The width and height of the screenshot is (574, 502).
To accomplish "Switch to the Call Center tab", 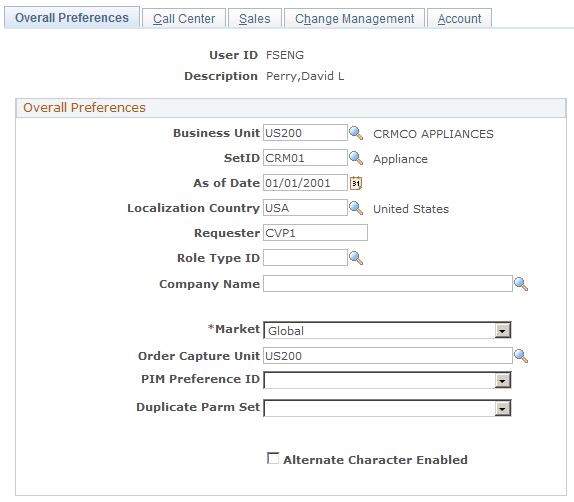I will (x=184, y=18).
